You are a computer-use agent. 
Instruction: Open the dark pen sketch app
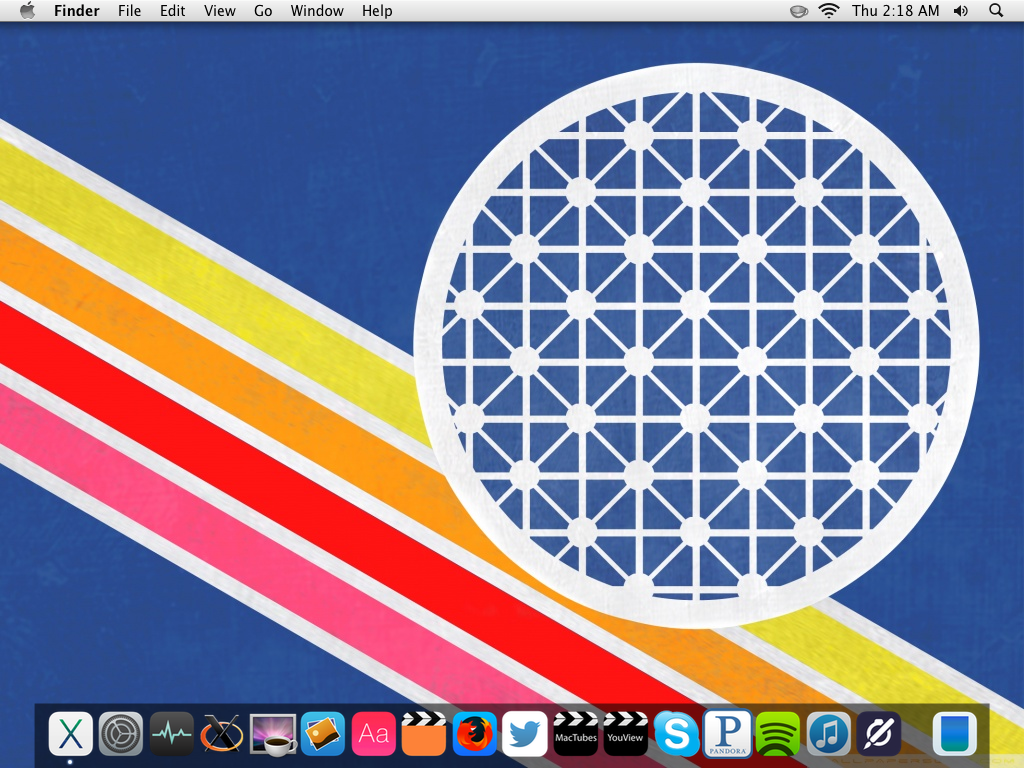(878, 733)
